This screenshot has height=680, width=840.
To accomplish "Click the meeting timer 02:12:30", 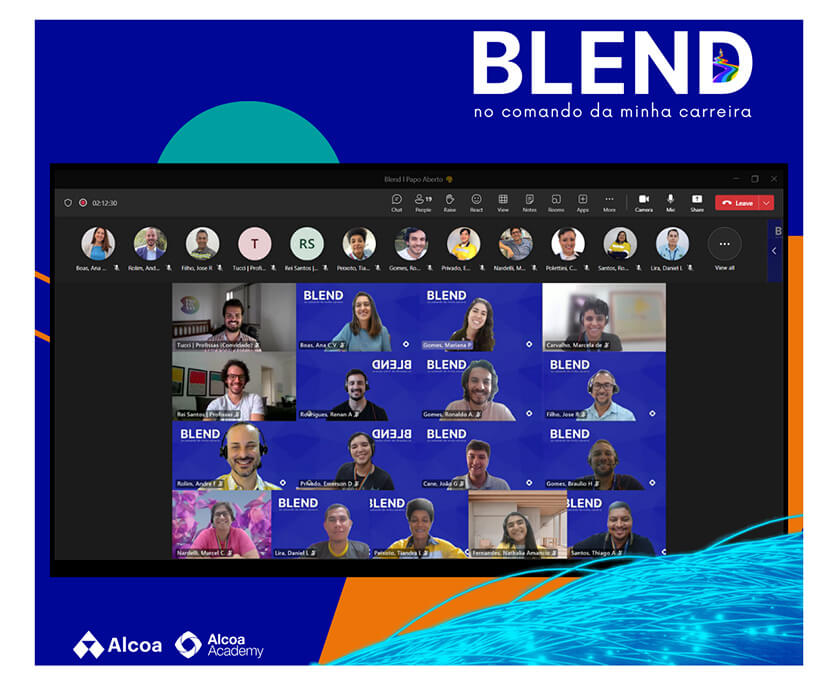I will 104,203.
